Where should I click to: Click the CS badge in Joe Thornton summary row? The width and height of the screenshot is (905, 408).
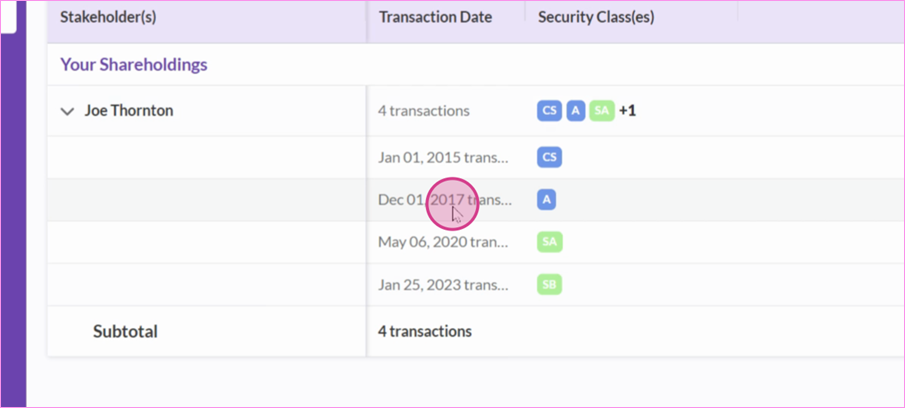tap(549, 111)
